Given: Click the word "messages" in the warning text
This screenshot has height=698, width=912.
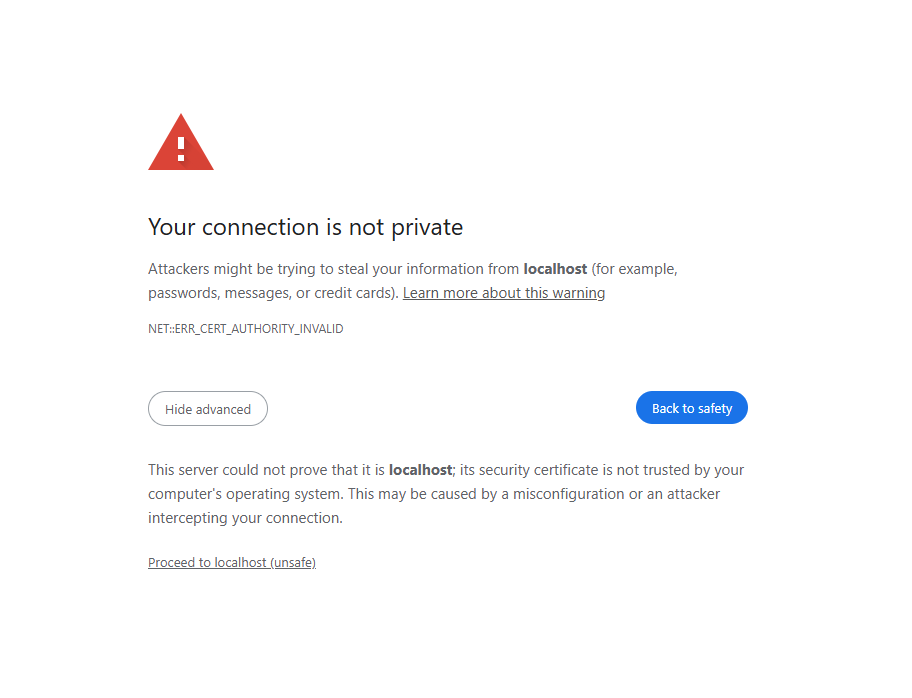Looking at the screenshot, I should pos(256,293).
